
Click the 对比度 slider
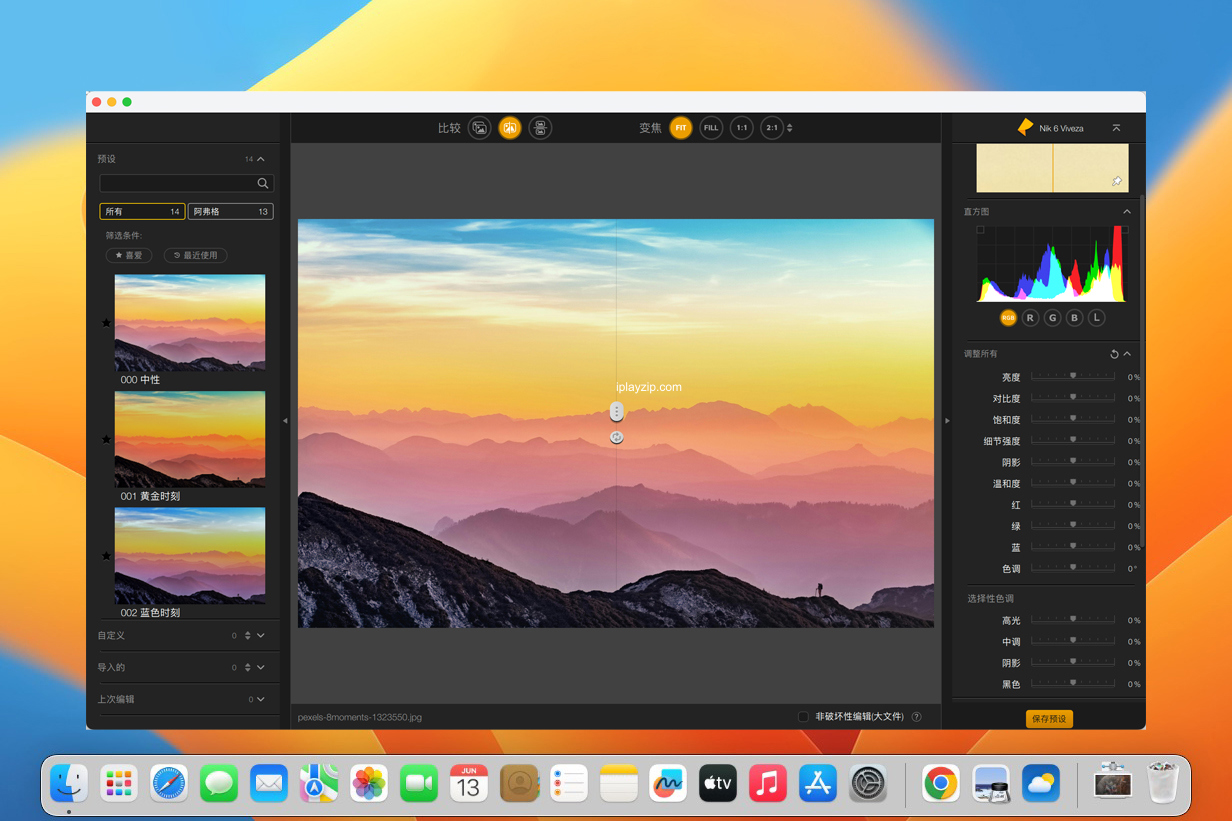pyautogui.click(x=1073, y=398)
